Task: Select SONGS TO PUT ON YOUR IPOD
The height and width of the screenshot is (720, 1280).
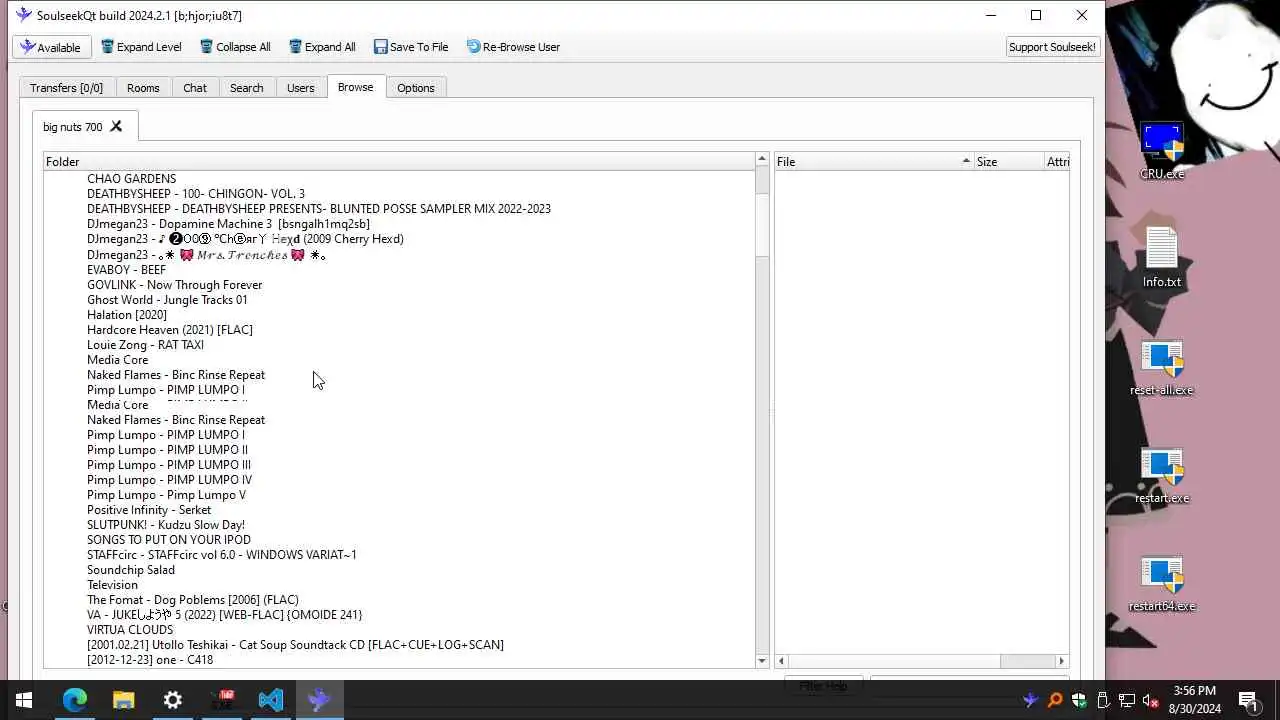Action: [x=169, y=539]
